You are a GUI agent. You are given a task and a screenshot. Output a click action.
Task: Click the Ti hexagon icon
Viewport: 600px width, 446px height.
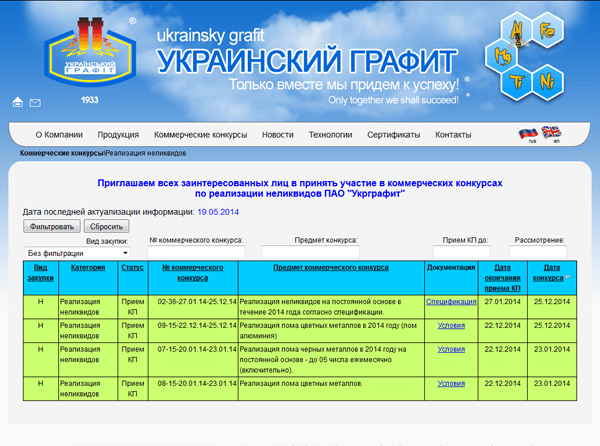(517, 82)
